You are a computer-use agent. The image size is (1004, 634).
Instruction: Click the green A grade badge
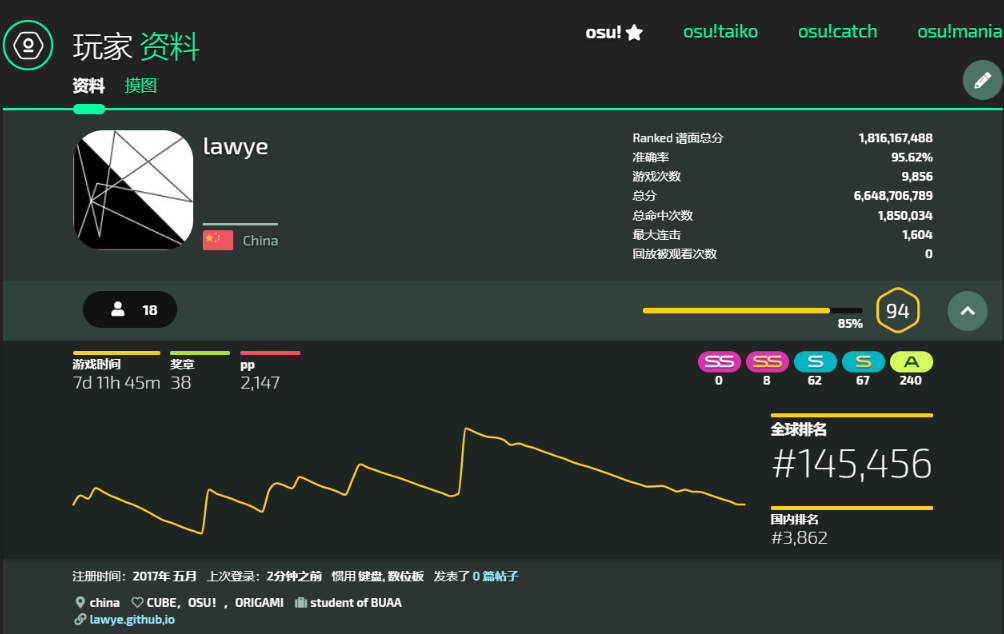click(911, 362)
